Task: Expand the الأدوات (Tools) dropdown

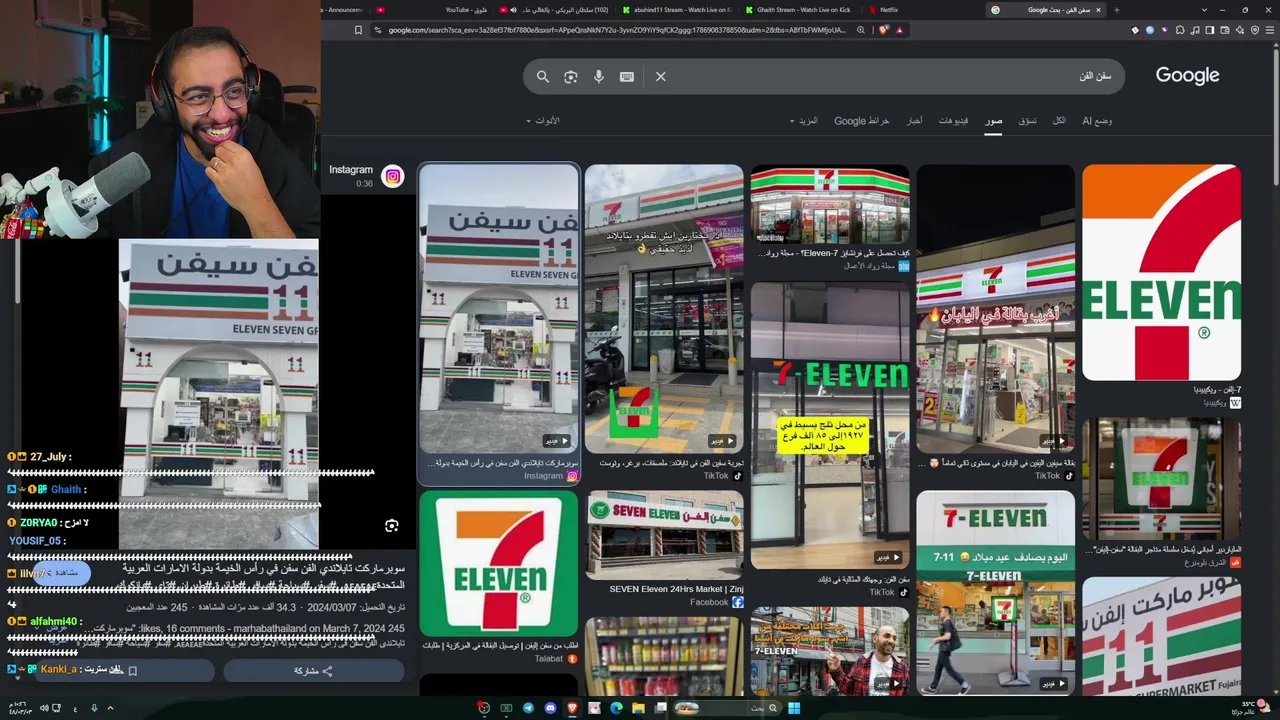Action: [543, 121]
